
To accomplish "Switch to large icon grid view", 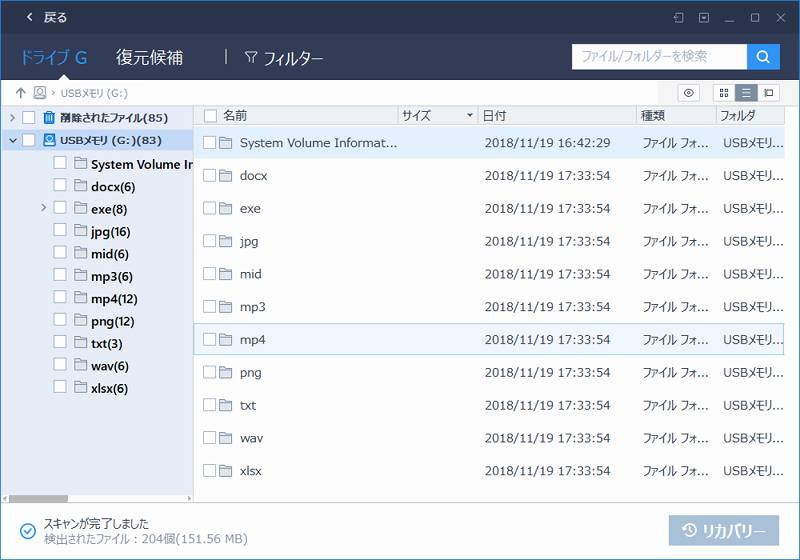I will [x=723, y=93].
